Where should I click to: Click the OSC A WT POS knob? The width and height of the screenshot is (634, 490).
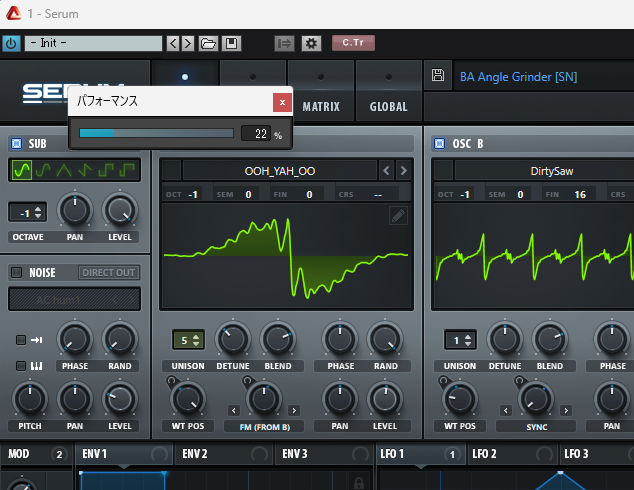click(188, 399)
